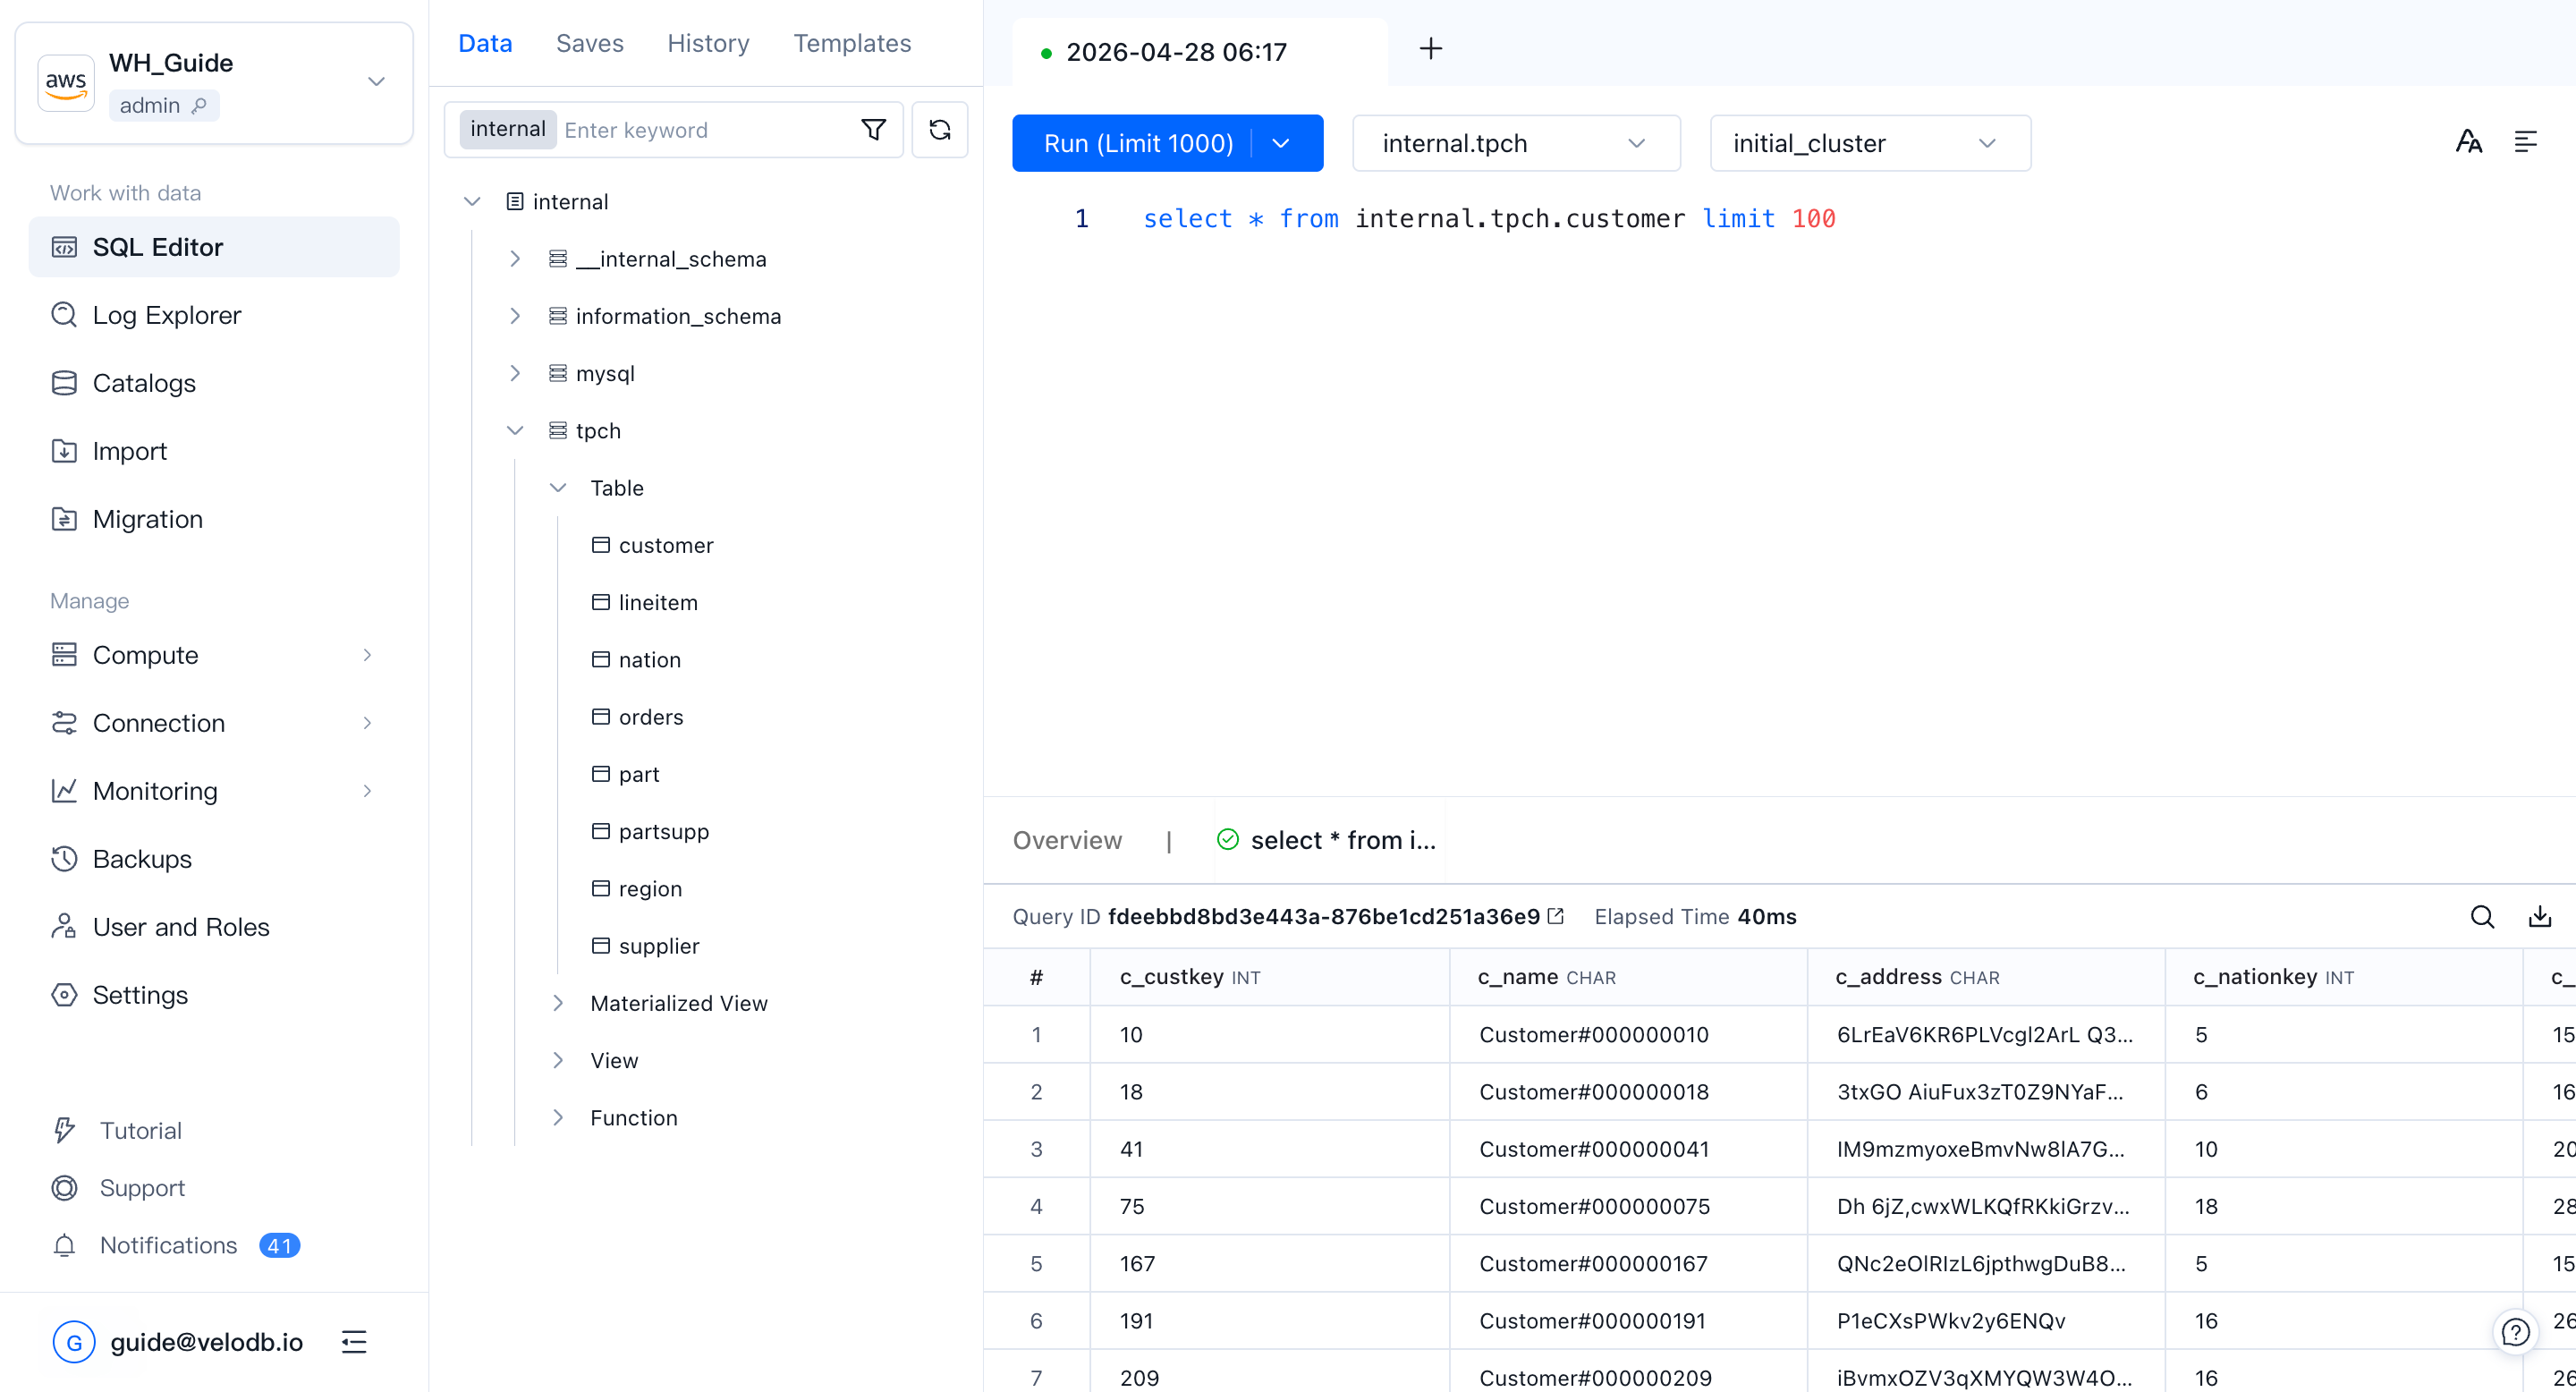The width and height of the screenshot is (2576, 1392).
Task: Collapse sidebar using menu icon
Action: 354,1341
